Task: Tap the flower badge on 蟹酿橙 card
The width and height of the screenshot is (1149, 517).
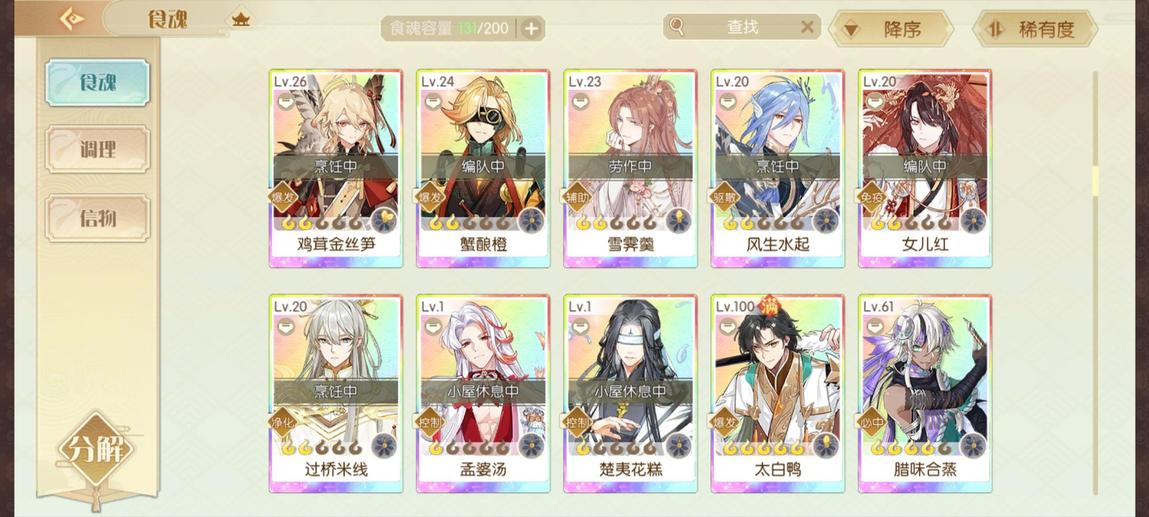Action: coord(531,220)
